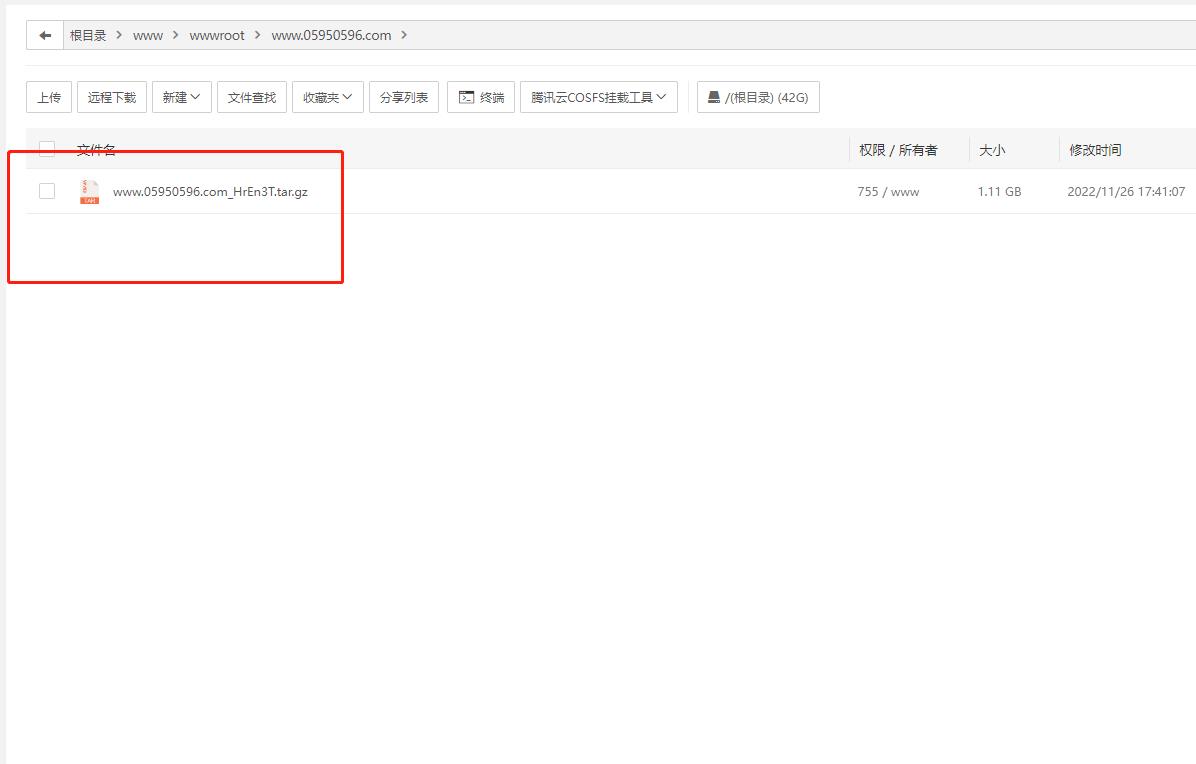This screenshot has width=1196, height=764.
Task: Go to wwwroot in breadcrumb
Action: [217, 35]
